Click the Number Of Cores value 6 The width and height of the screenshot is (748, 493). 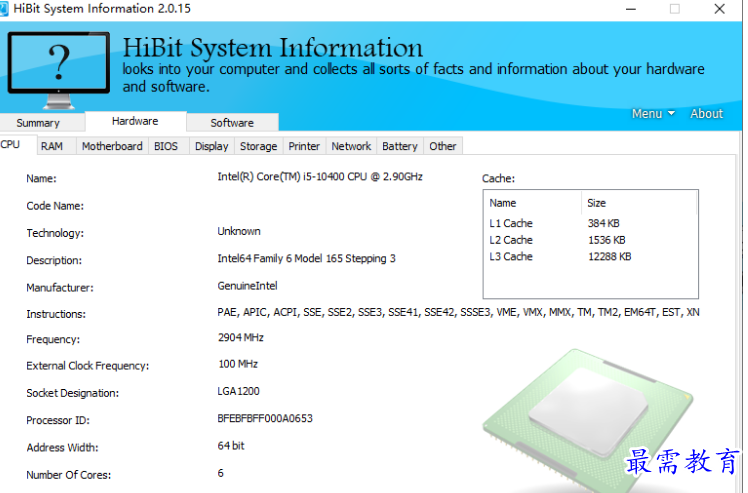[x=220, y=473]
